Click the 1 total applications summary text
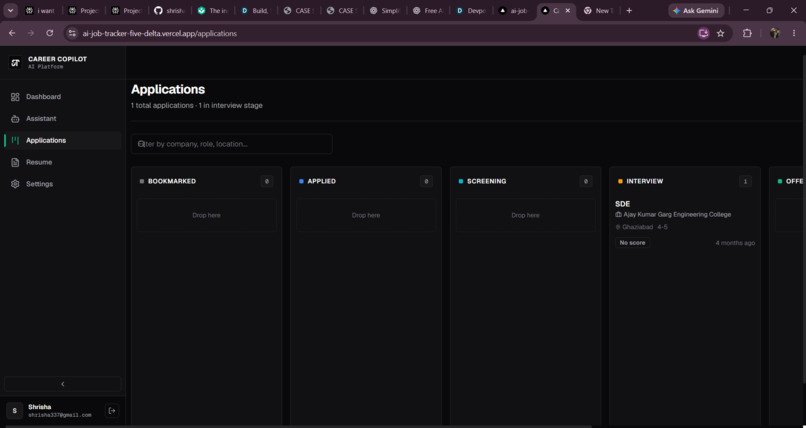Image resolution: width=806 pixels, height=428 pixels. (196, 105)
